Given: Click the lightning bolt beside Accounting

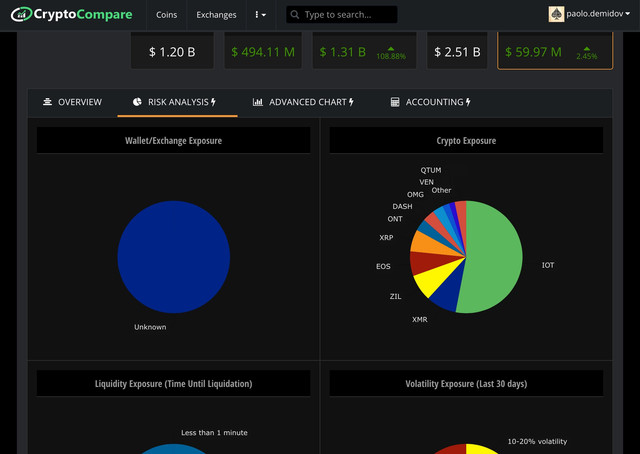Looking at the screenshot, I should click(468, 102).
